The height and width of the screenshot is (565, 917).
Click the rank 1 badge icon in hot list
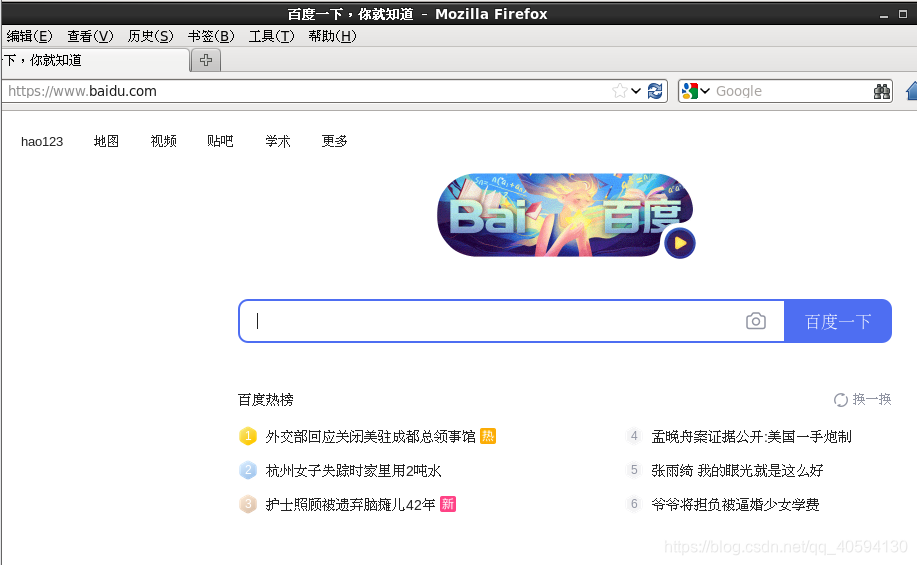click(x=248, y=436)
